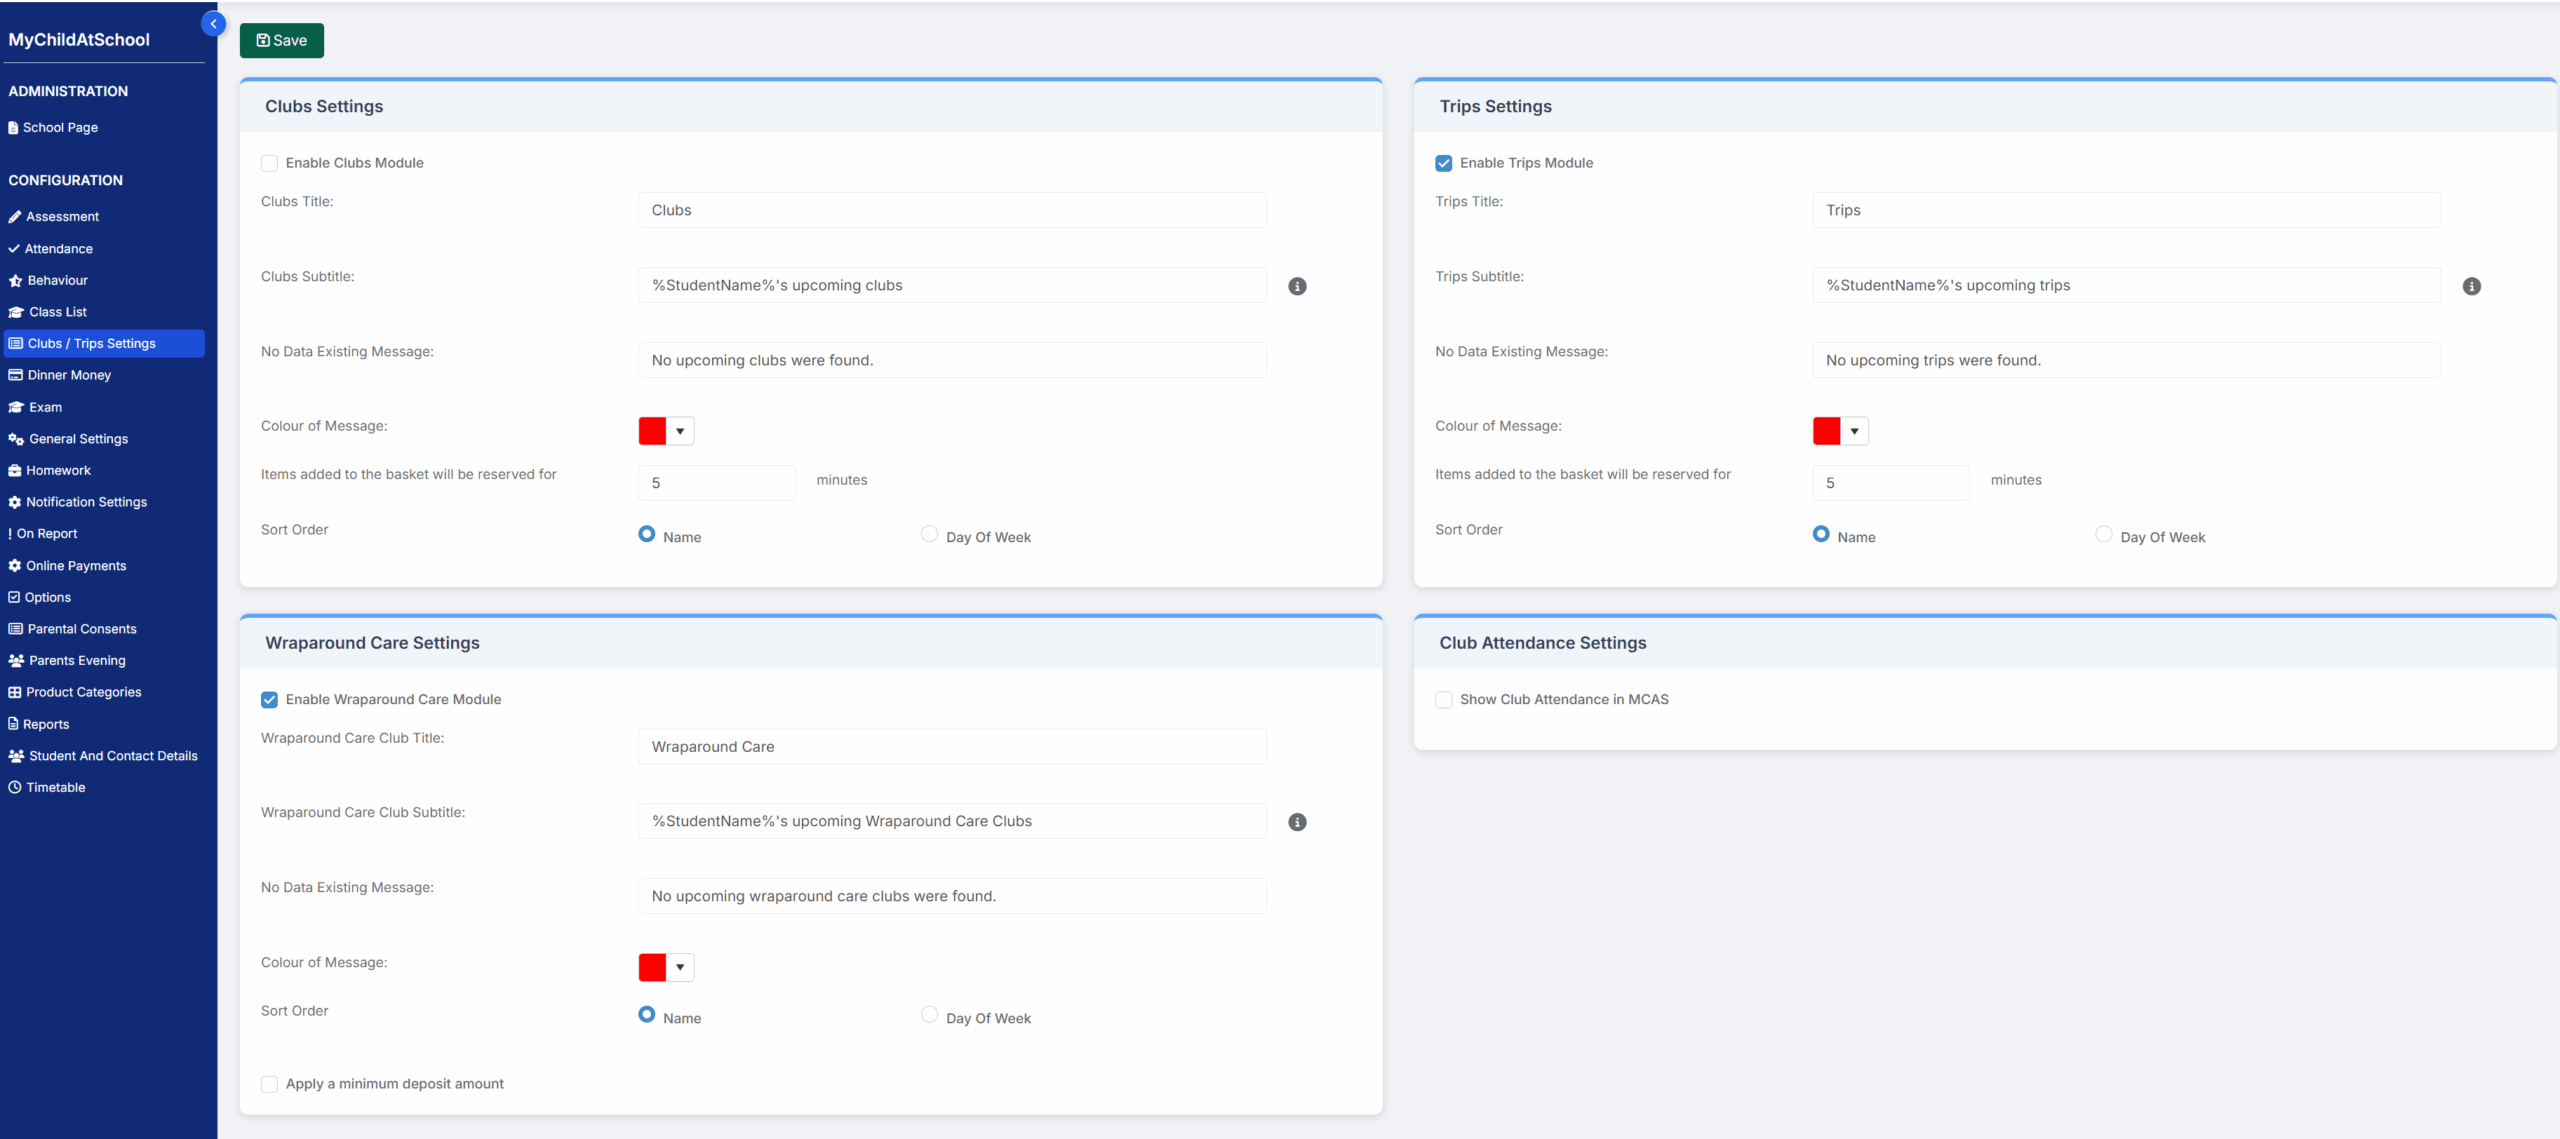Disable the Enable Trips Module checkbox
Screen dimensions: 2560x1139
click(x=1443, y=163)
